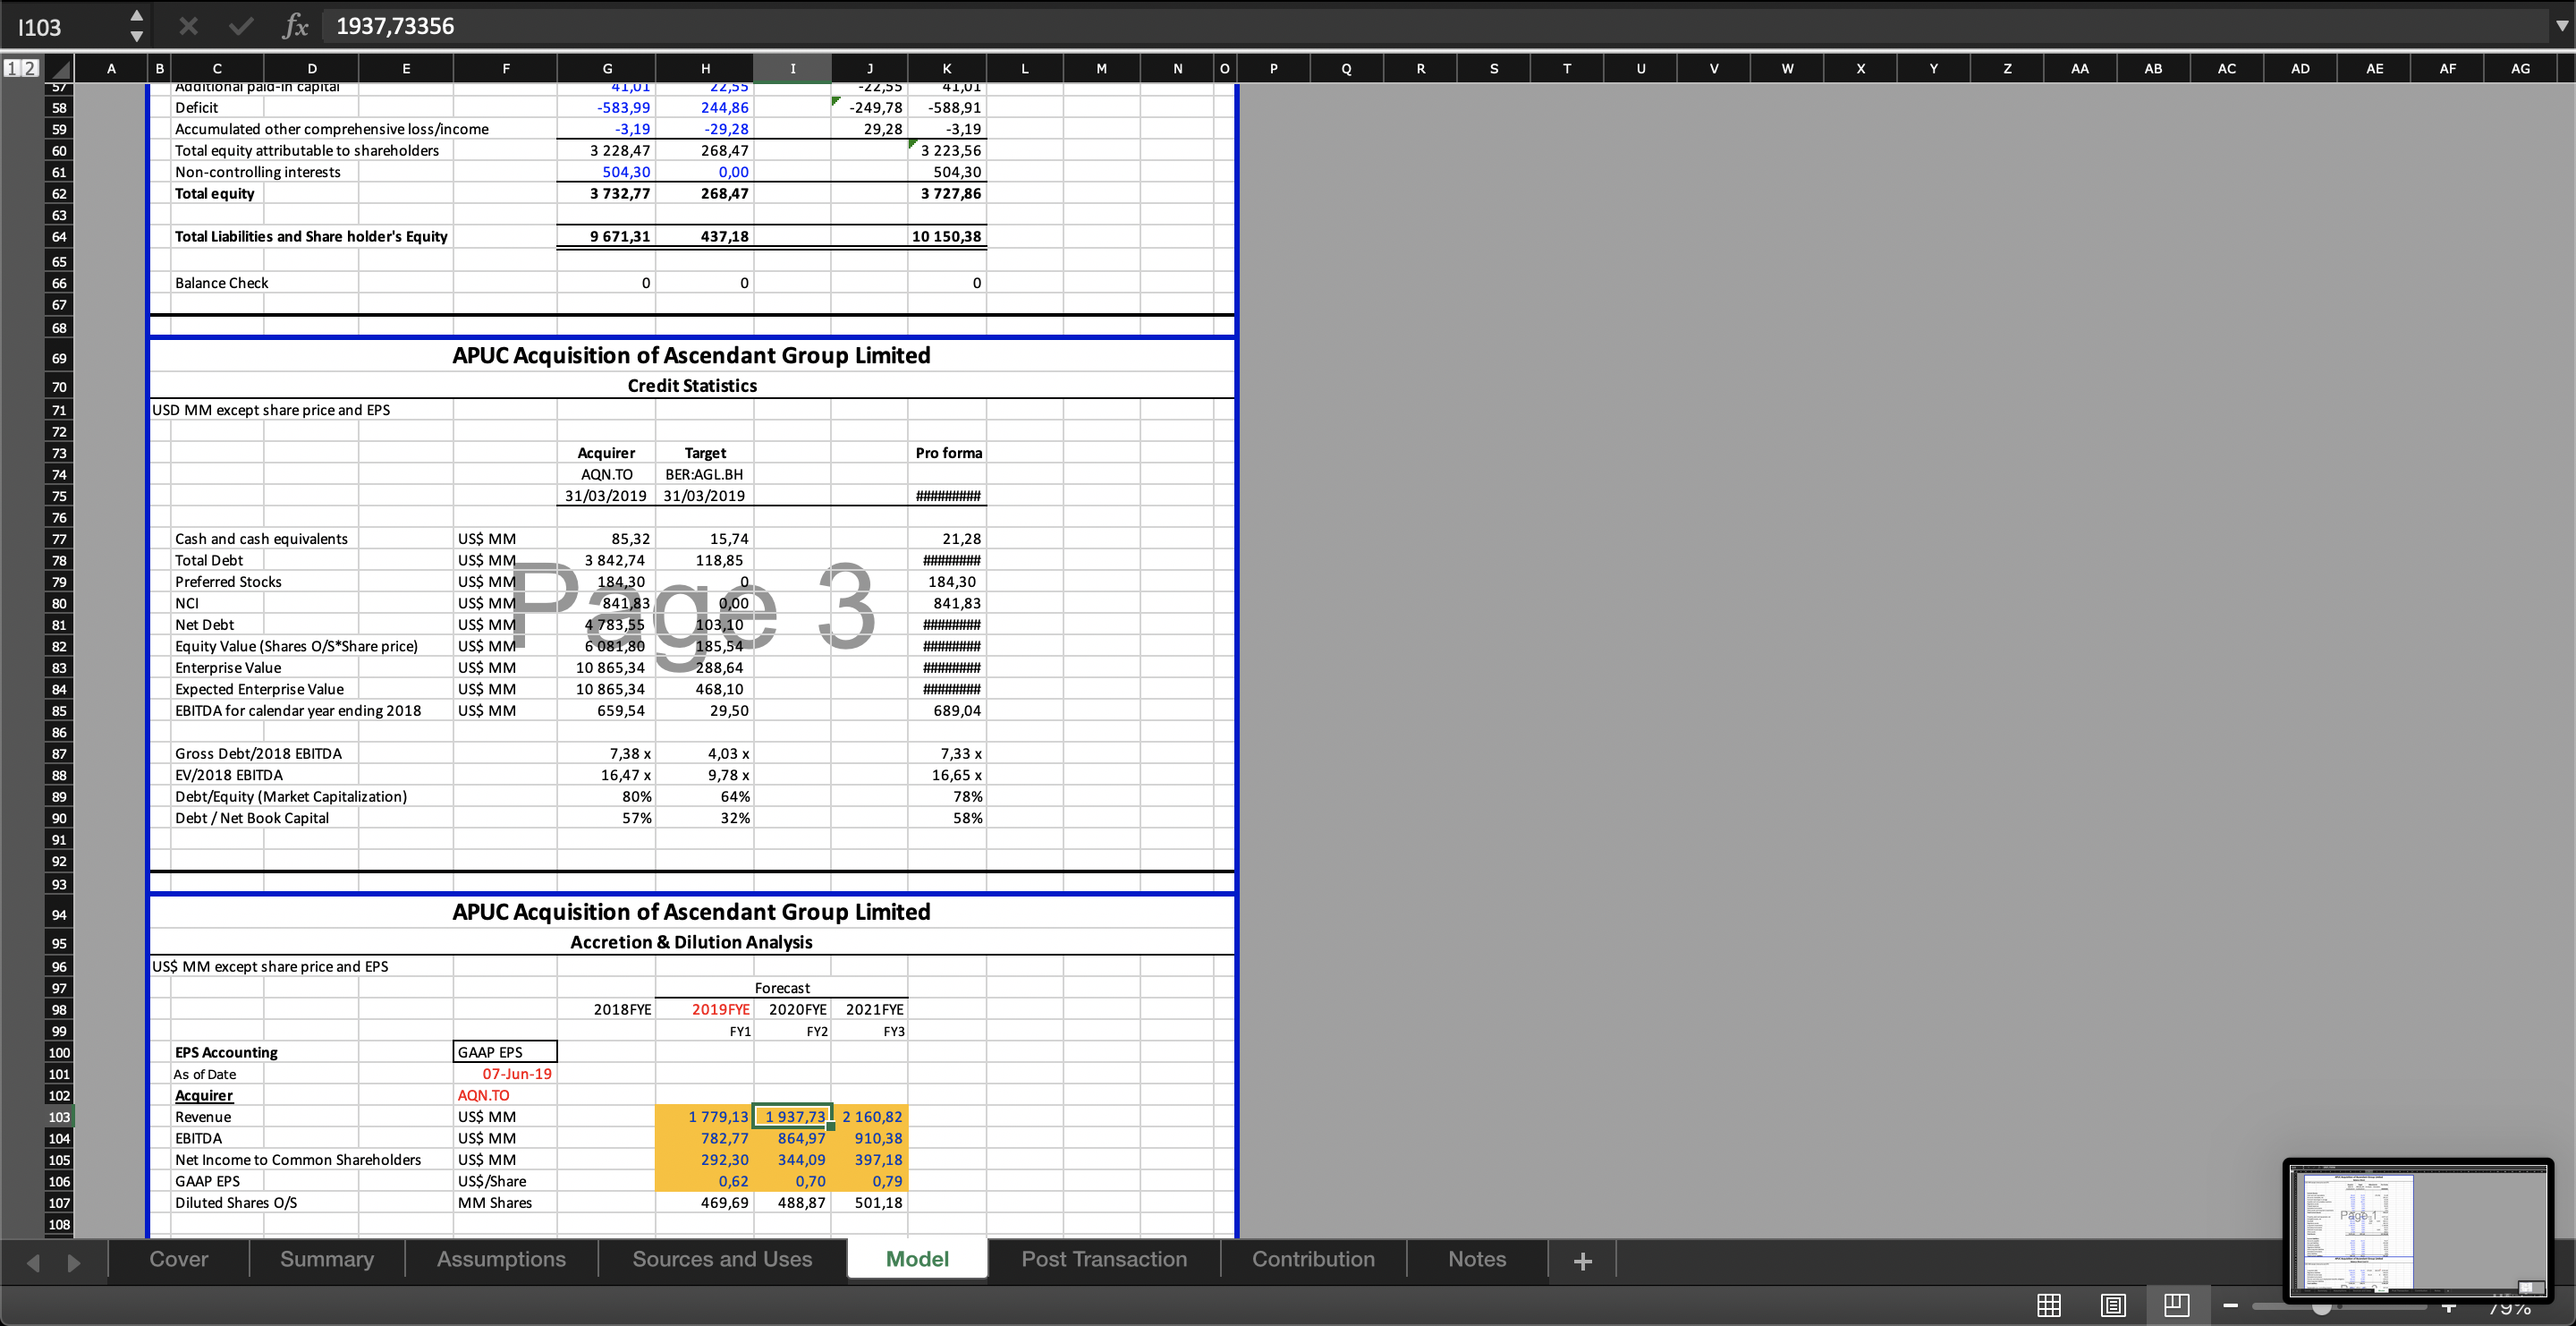The image size is (2576, 1326).
Task: Select Page Break Preview view icon
Action: tap(2177, 1305)
